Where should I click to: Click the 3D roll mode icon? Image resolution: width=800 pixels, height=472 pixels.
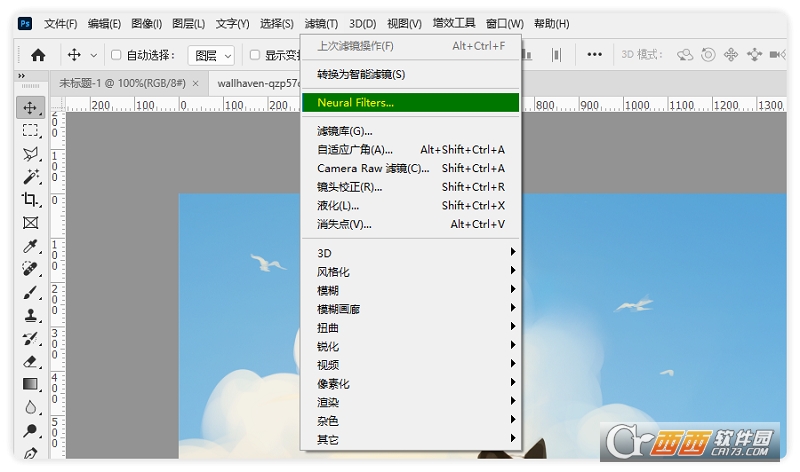coord(708,55)
